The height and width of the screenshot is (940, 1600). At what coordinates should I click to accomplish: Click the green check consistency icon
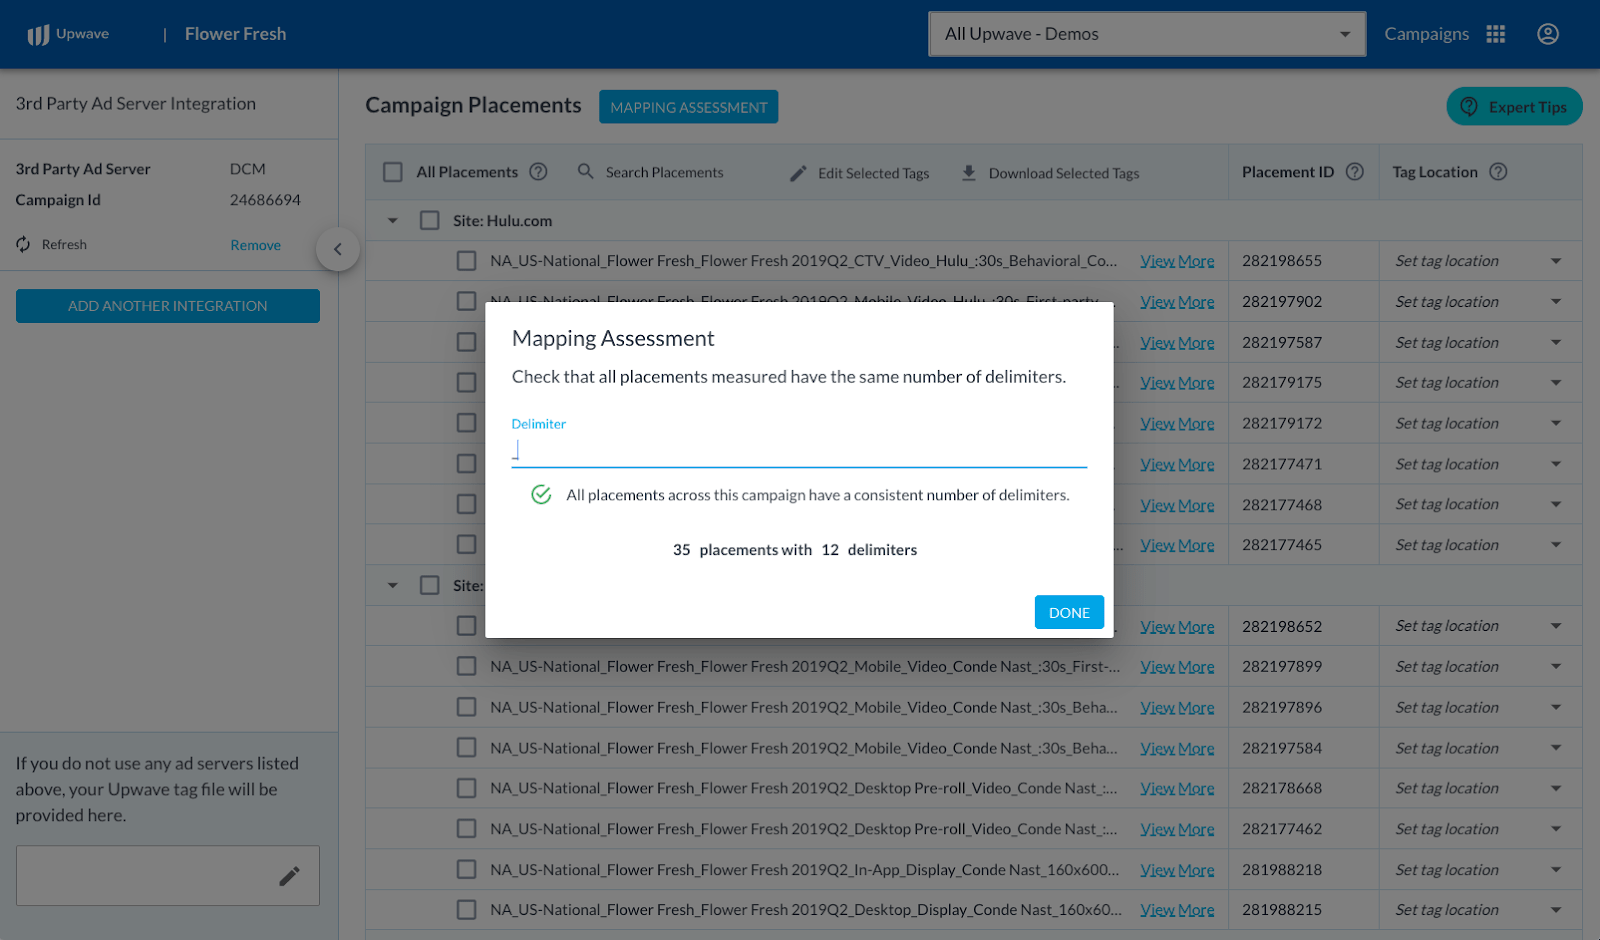[x=541, y=495]
